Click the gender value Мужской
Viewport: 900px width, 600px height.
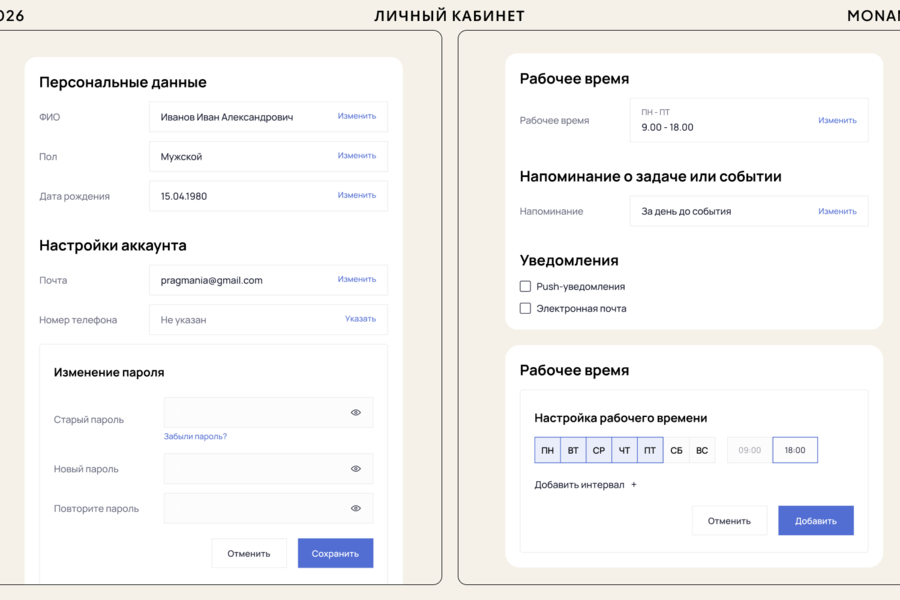click(x=181, y=157)
